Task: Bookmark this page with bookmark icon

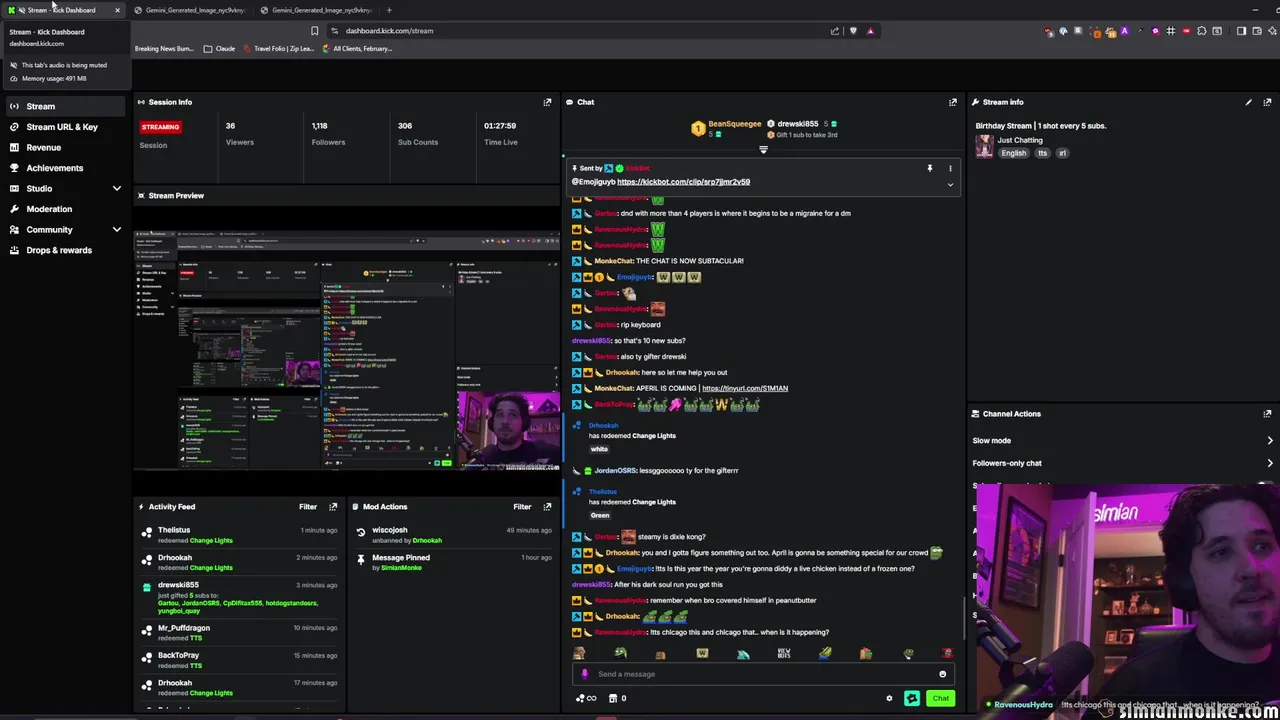Action: point(314,31)
